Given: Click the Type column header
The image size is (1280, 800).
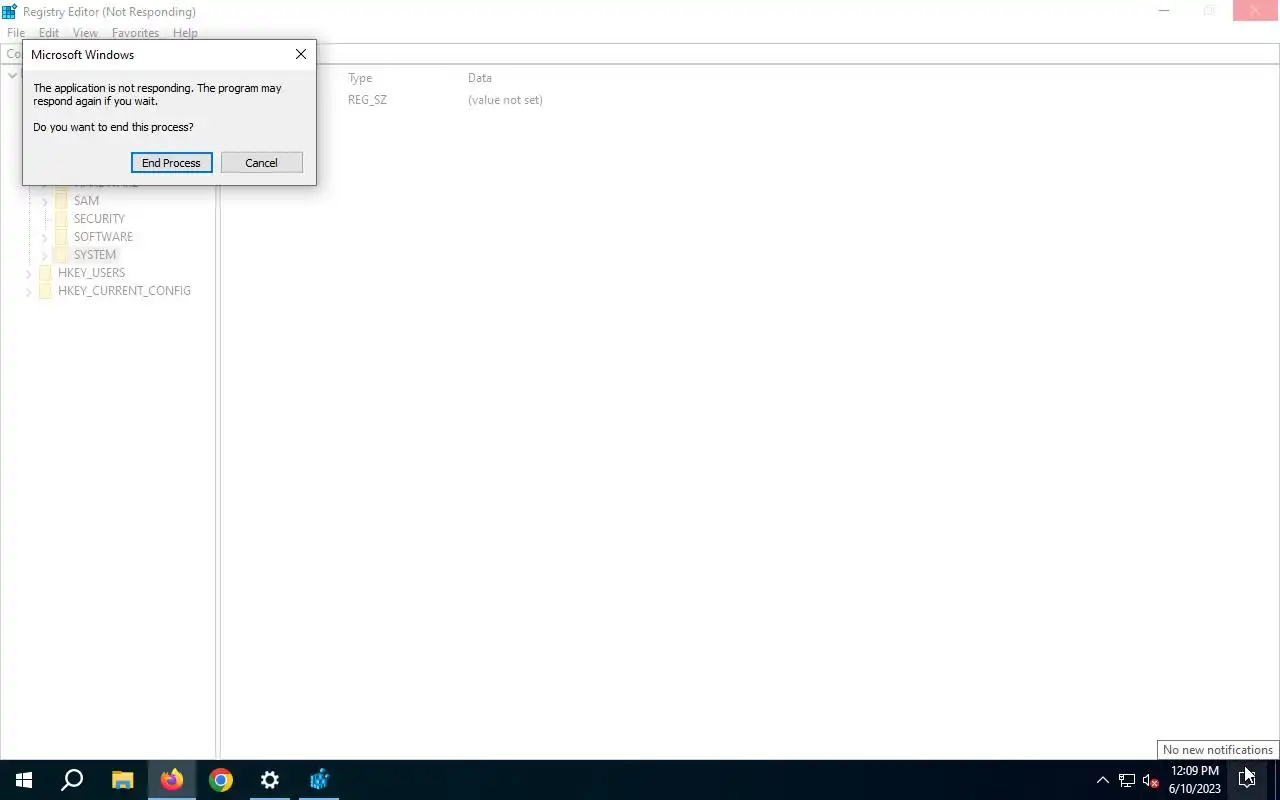Looking at the screenshot, I should (x=360, y=78).
